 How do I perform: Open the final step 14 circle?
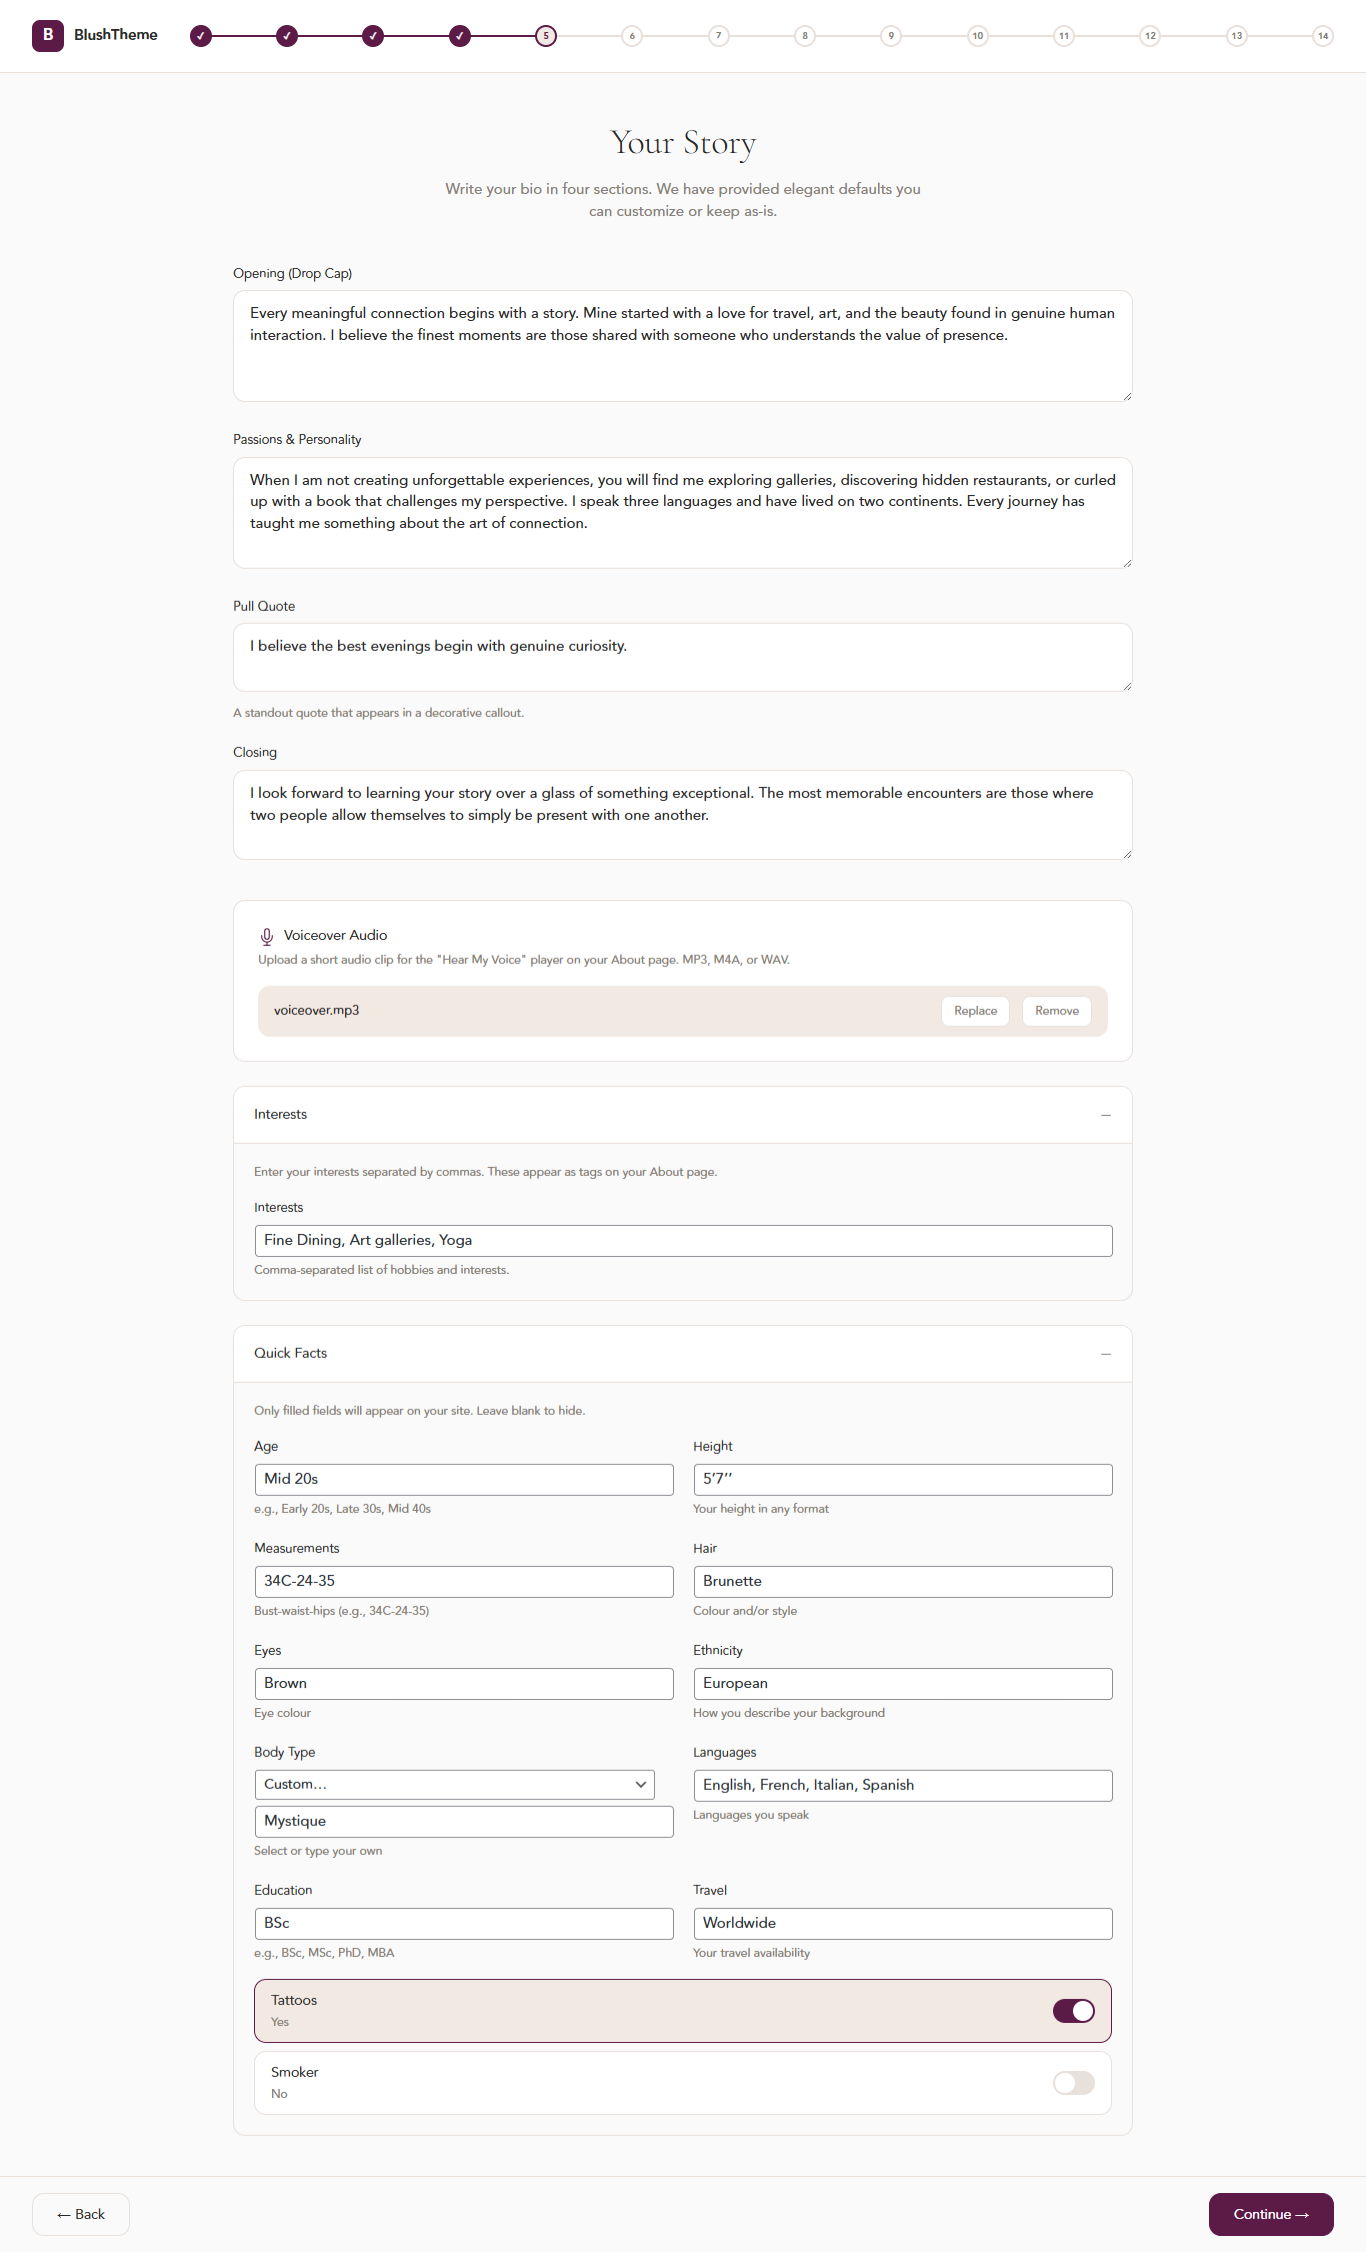(x=1323, y=35)
